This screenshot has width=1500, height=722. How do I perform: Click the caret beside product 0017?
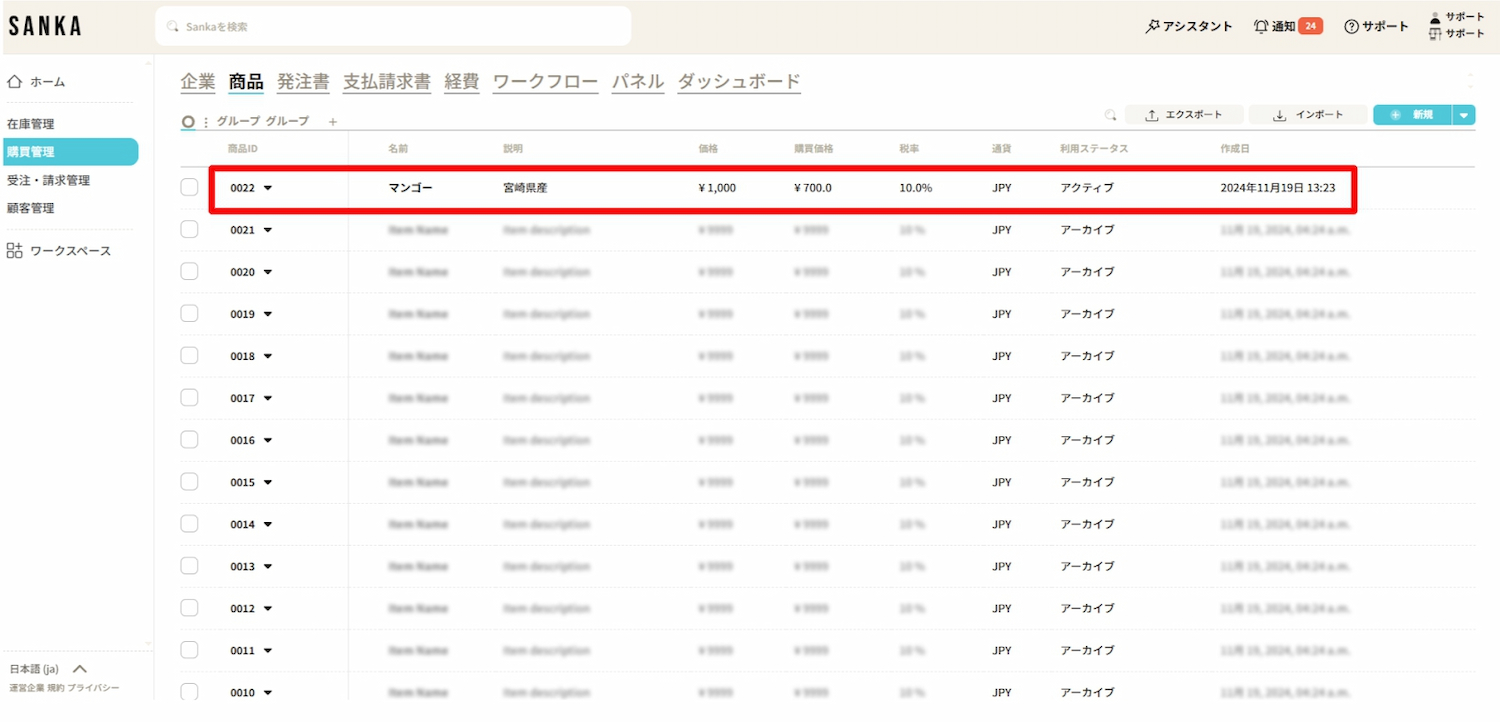(268, 398)
